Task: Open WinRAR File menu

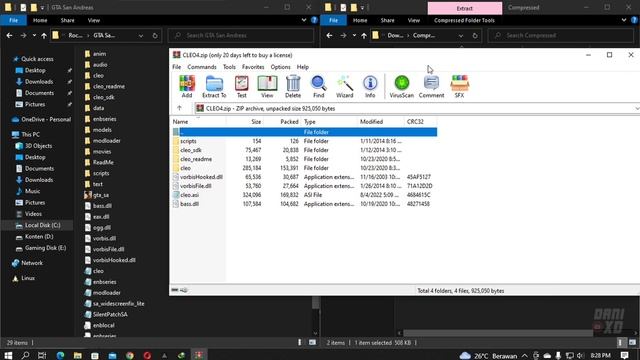Action: tap(176, 67)
